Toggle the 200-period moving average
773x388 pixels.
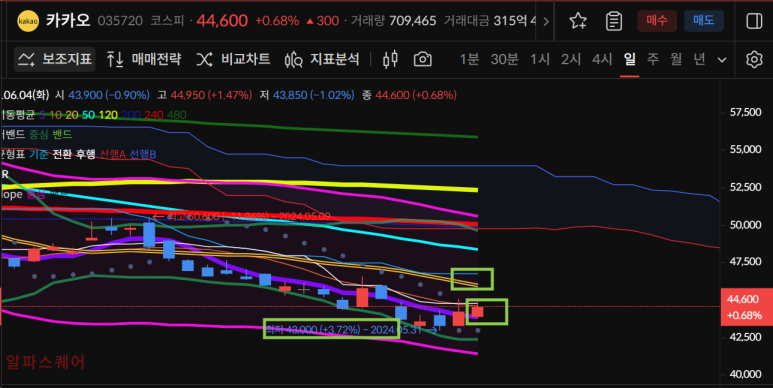click(131, 115)
